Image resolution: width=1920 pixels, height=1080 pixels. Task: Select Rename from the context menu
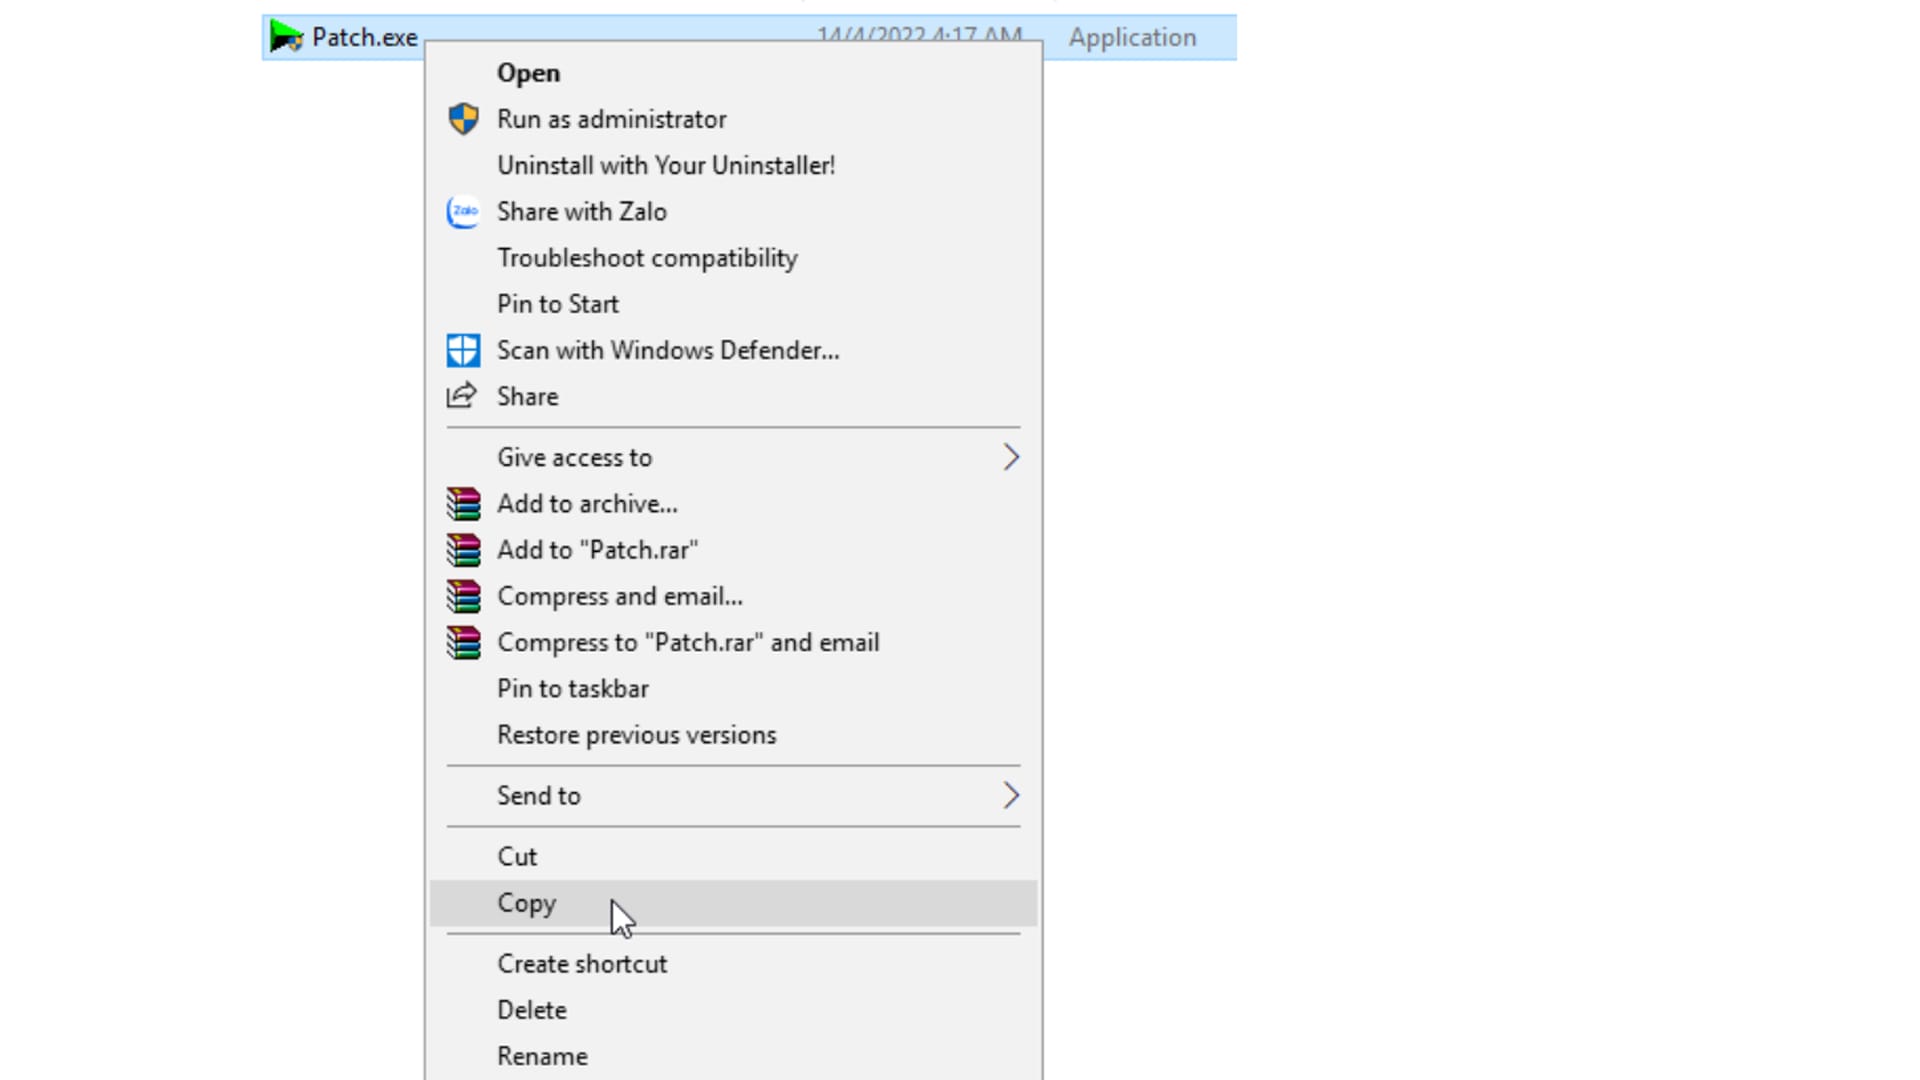[543, 1056]
